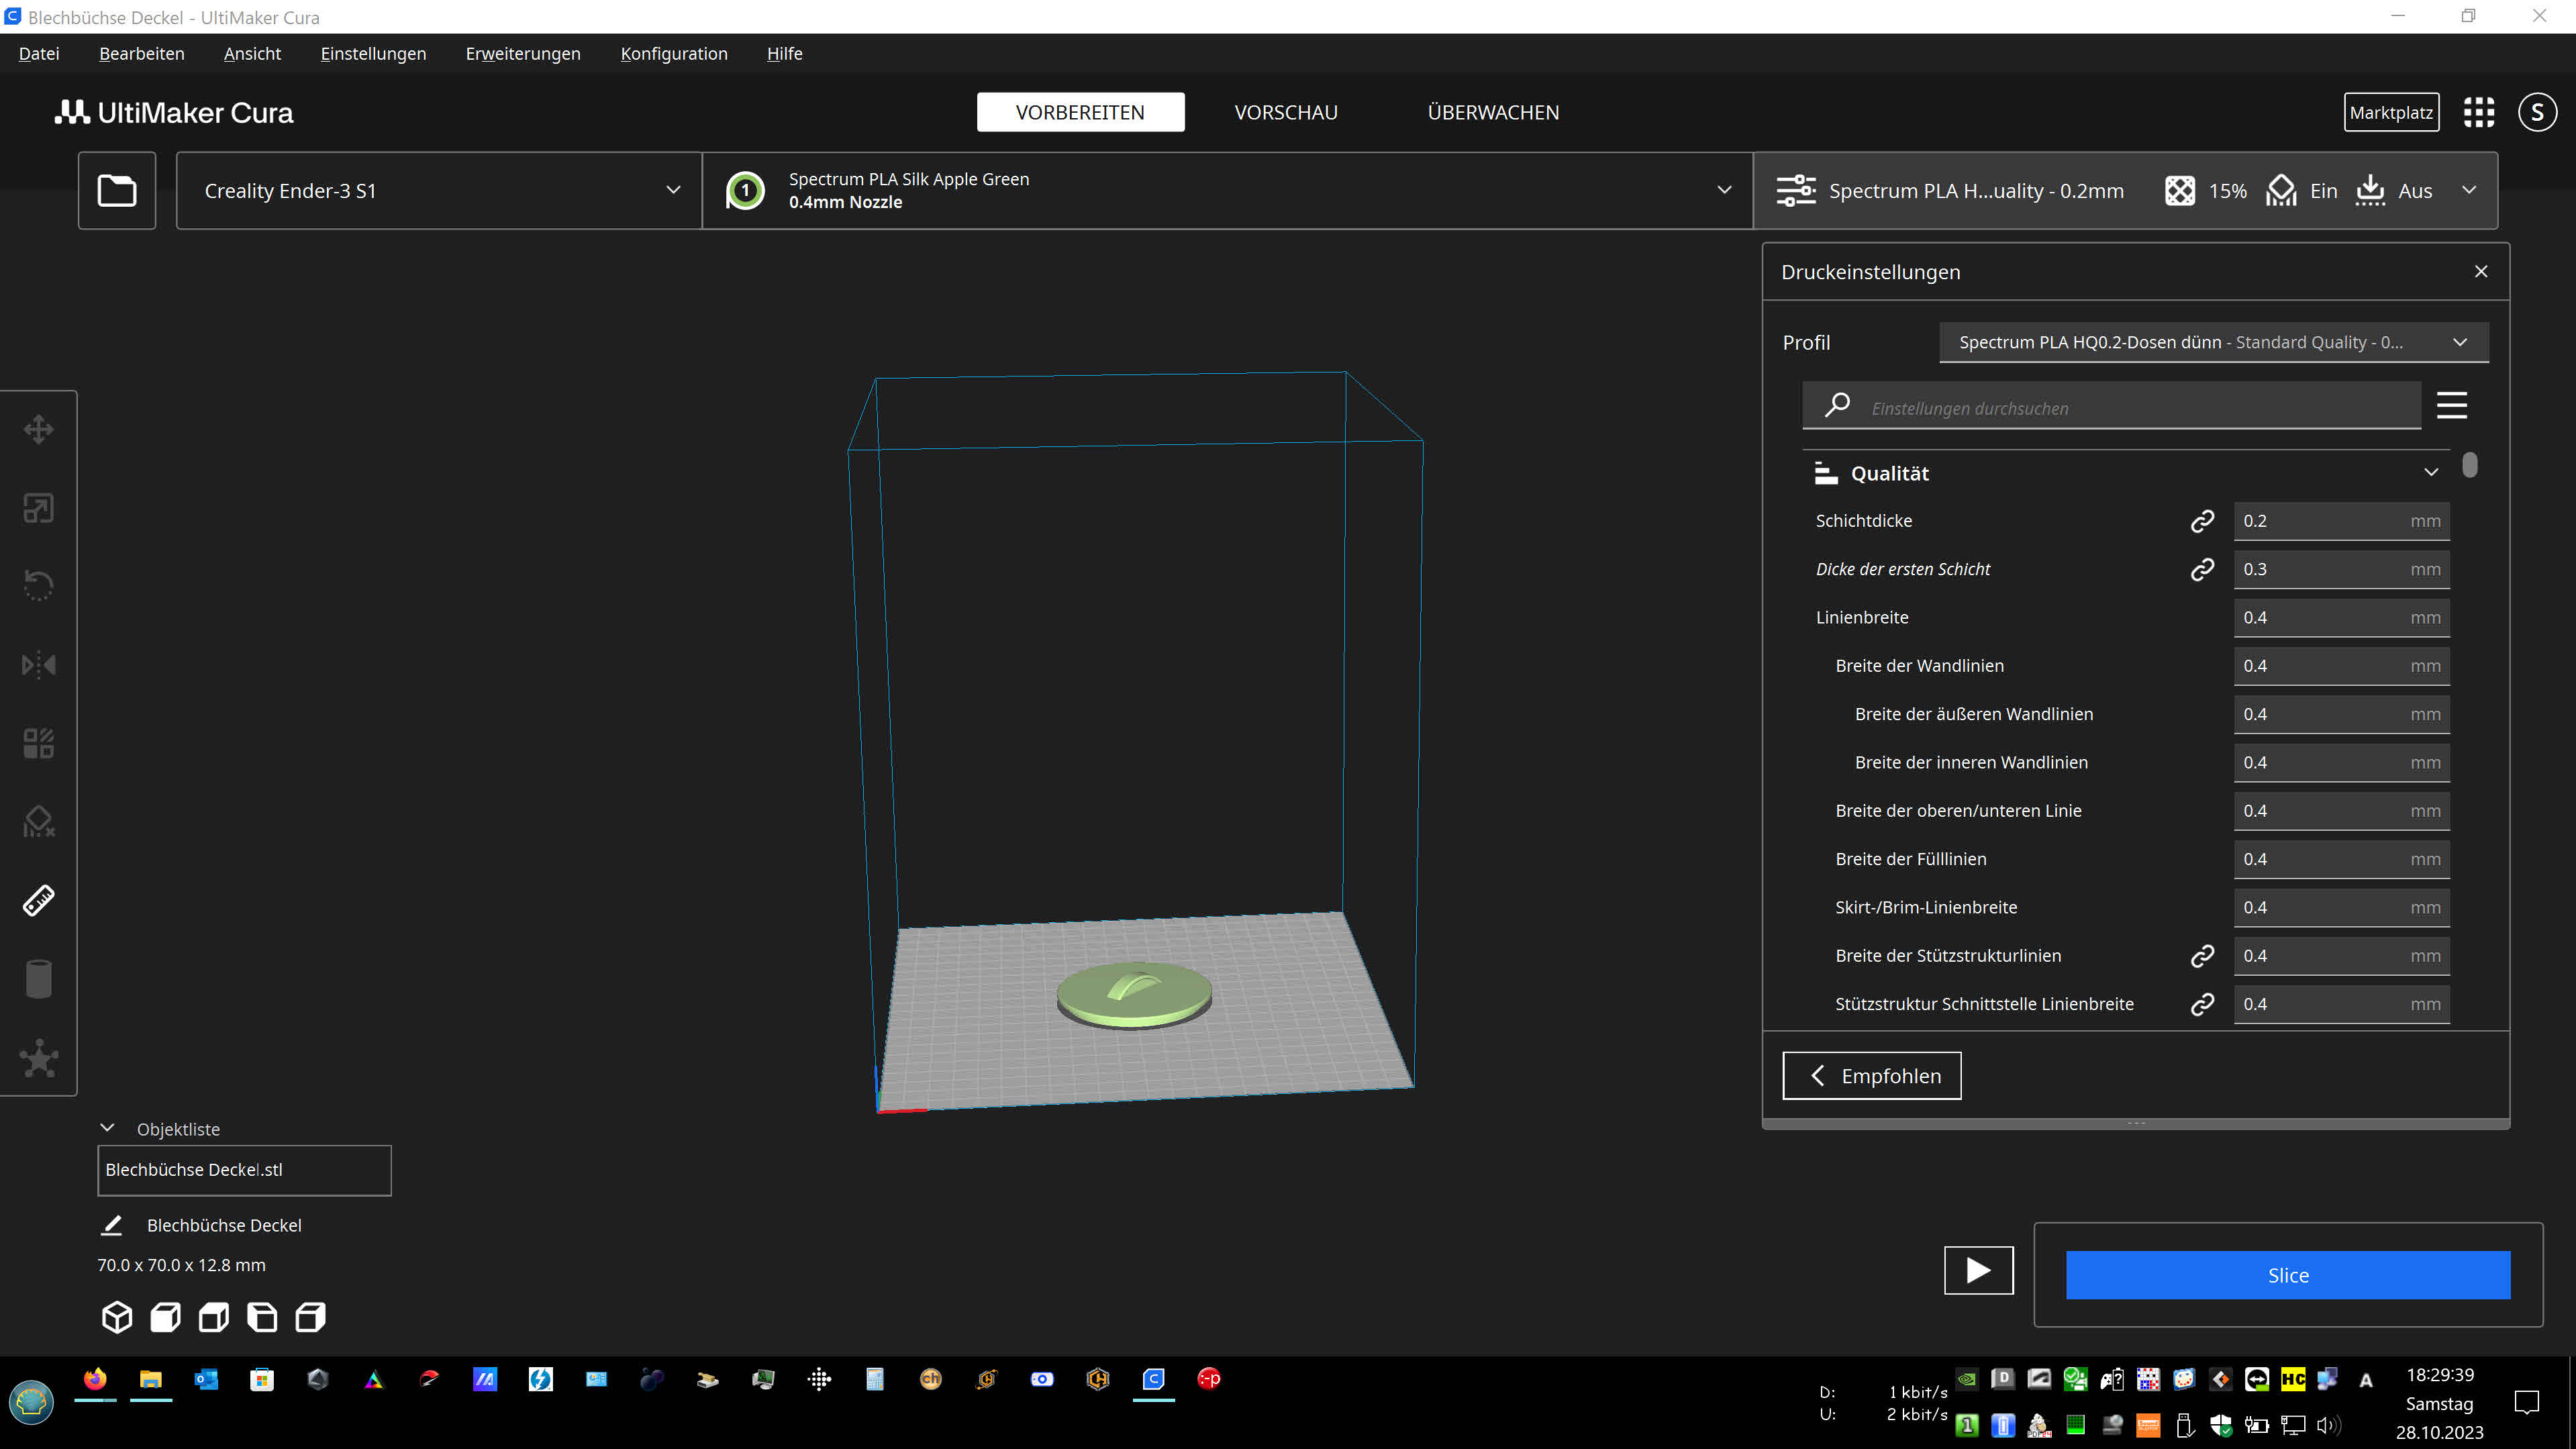Expand print settings summary dropdown arrow

point(2469,190)
